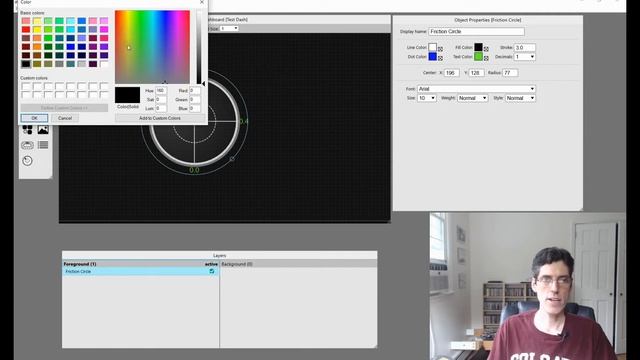
Task: Open the Line Color swatch
Action: [433, 47]
